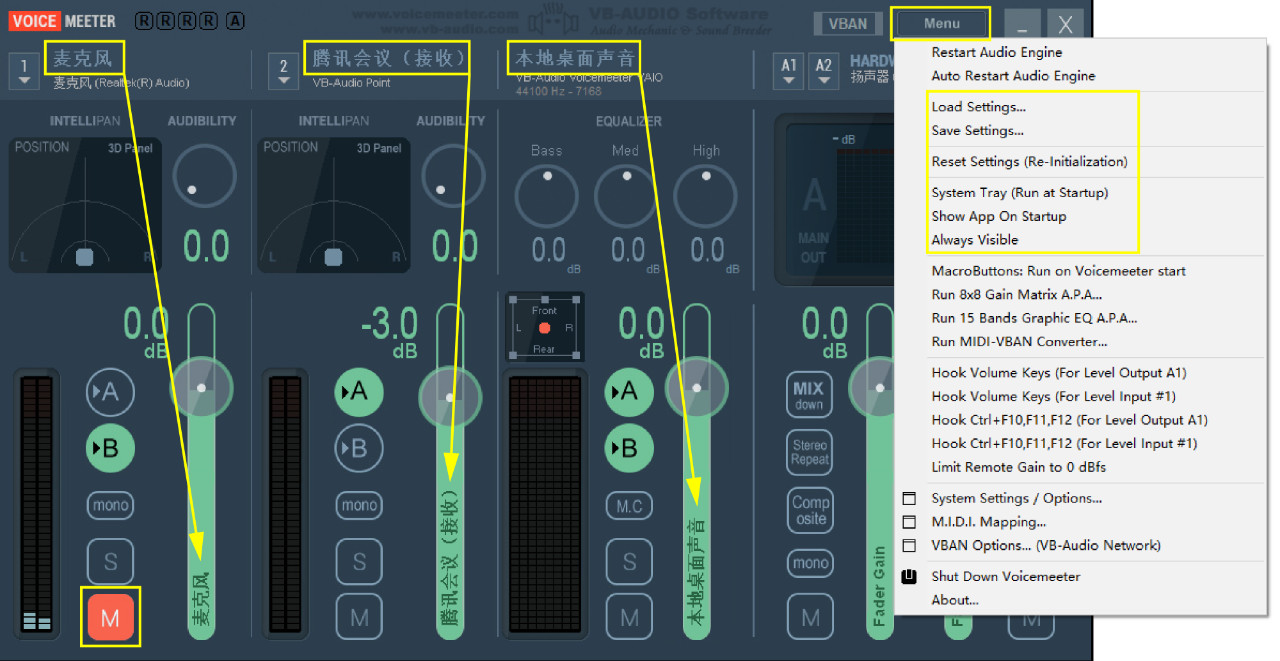Enable mono on the 麦克风 strip
Viewport: 1280px width, 661px height.
tap(110, 505)
